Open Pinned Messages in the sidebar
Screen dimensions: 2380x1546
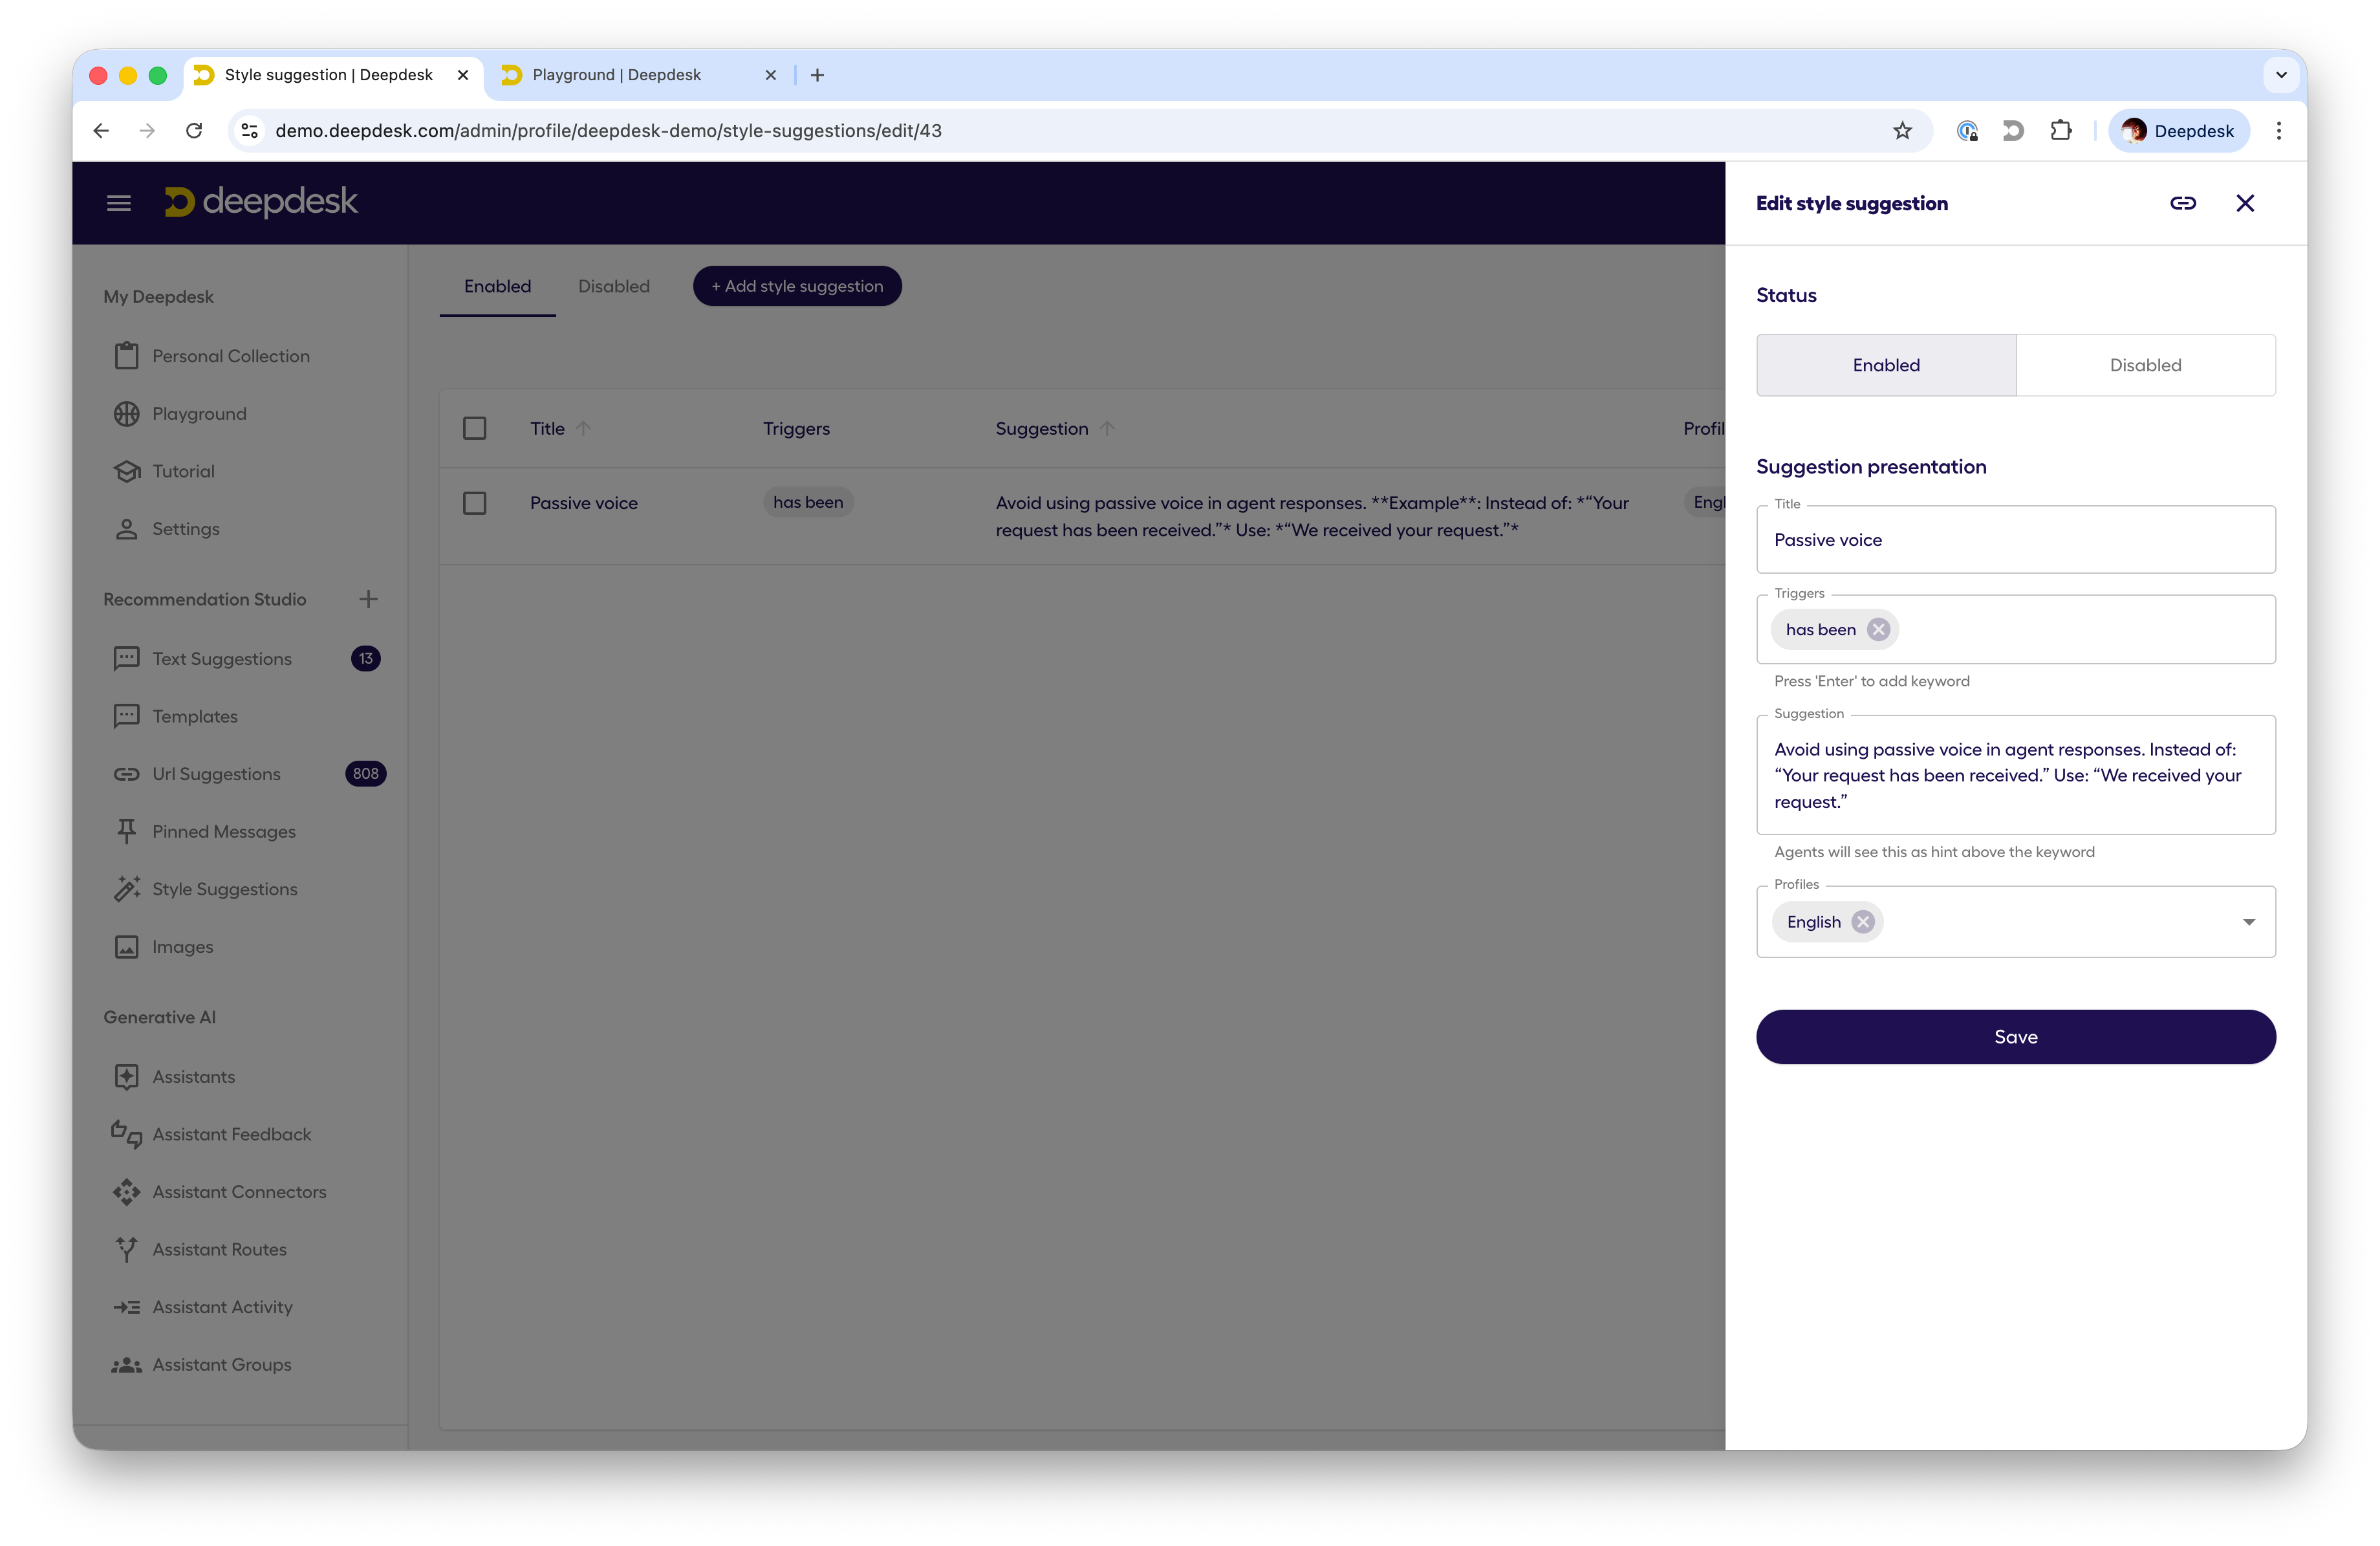point(223,831)
